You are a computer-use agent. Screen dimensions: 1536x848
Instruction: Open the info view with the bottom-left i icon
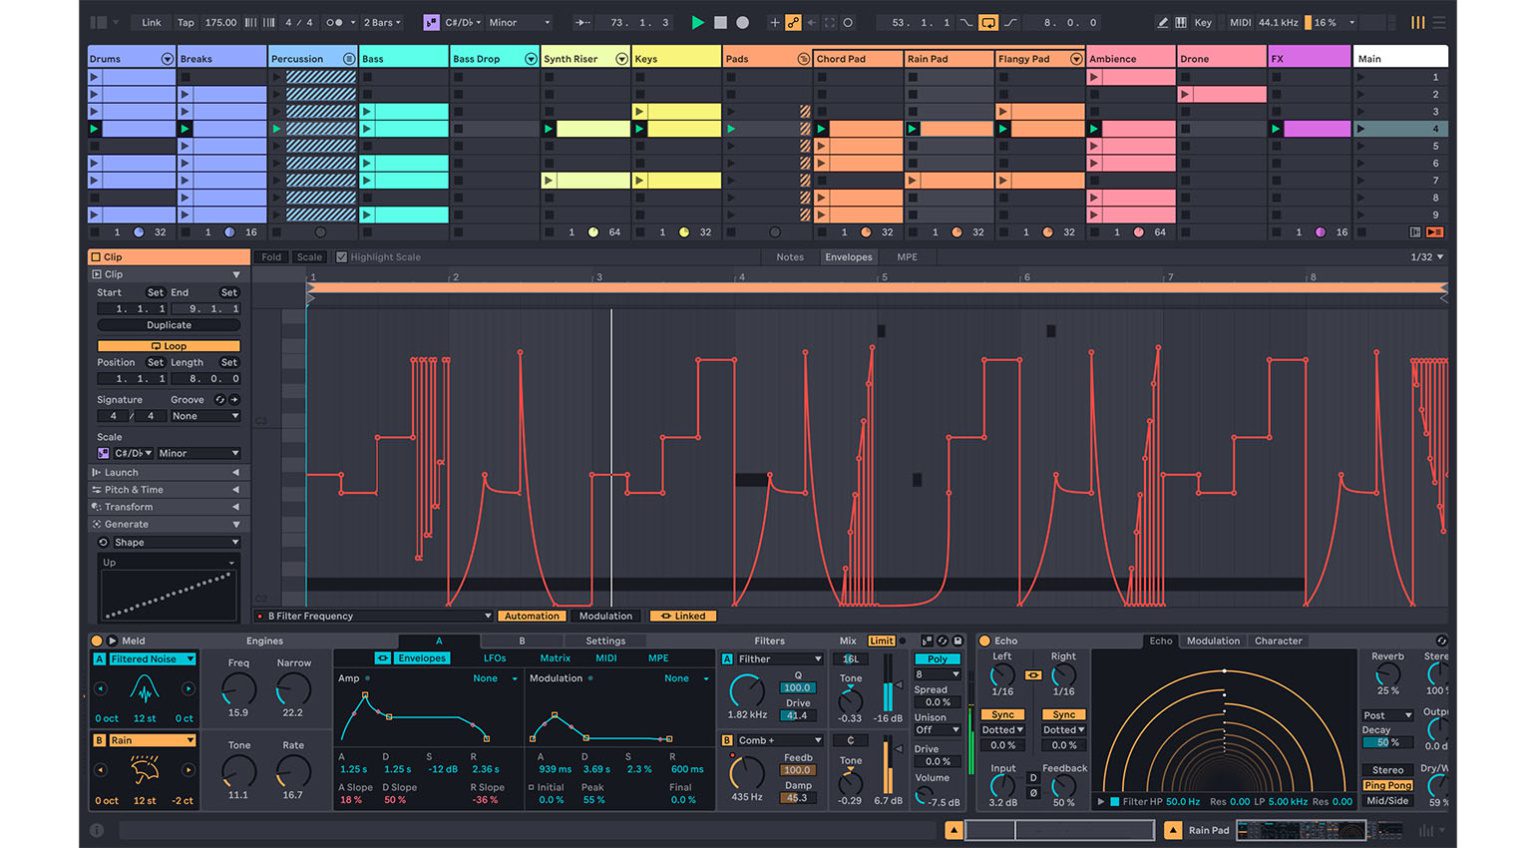[x=96, y=830]
